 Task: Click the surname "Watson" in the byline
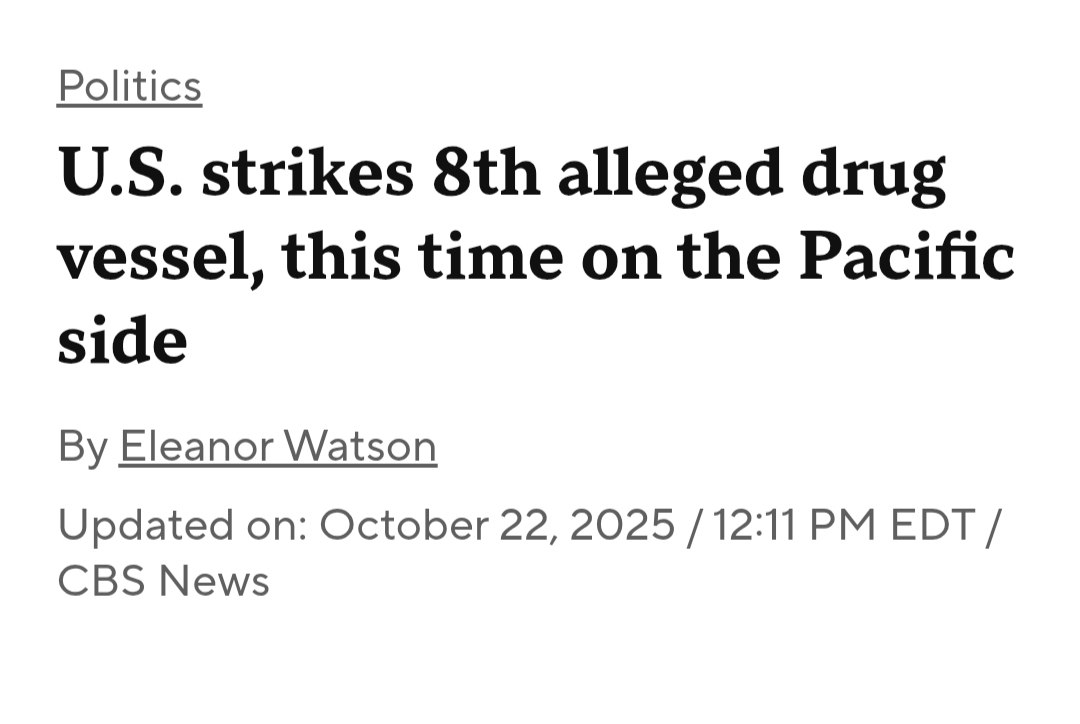click(x=360, y=446)
